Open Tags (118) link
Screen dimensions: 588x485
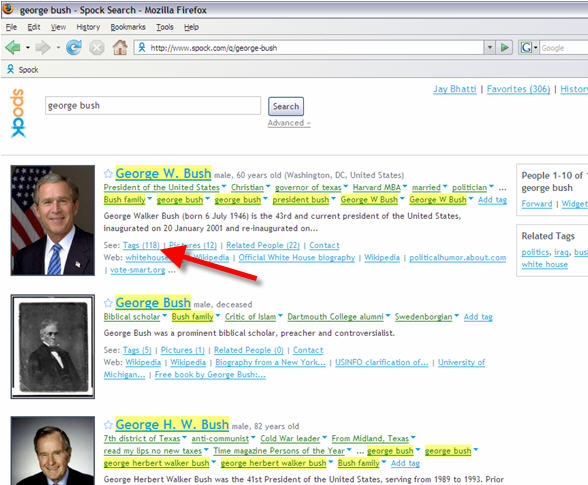[141, 245]
